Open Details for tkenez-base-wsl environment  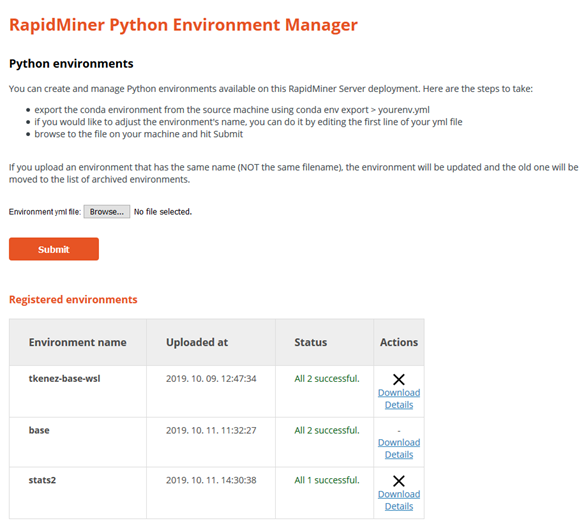399,405
